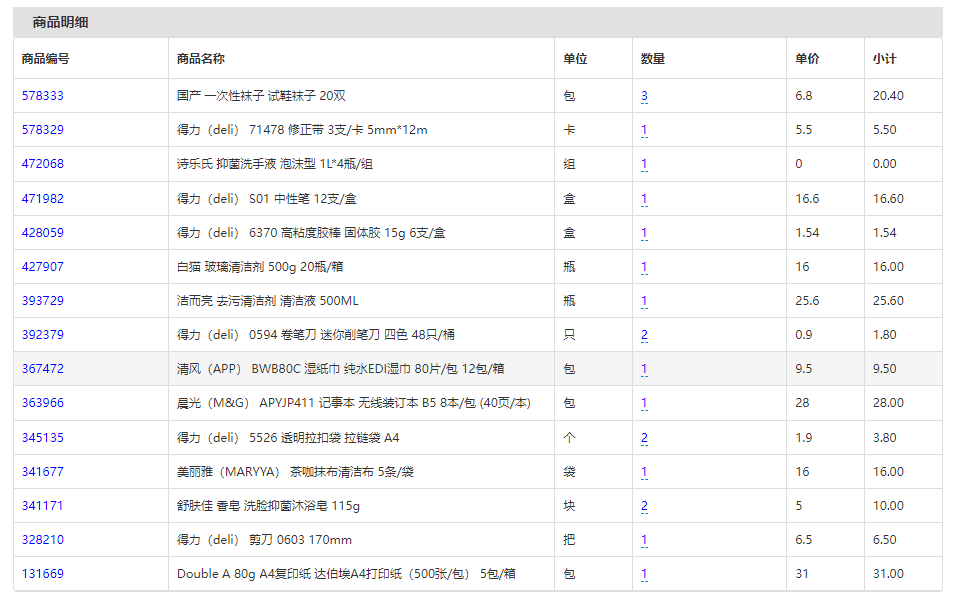Click quantity 1 in row 427907
The image size is (968, 595).
(x=644, y=267)
